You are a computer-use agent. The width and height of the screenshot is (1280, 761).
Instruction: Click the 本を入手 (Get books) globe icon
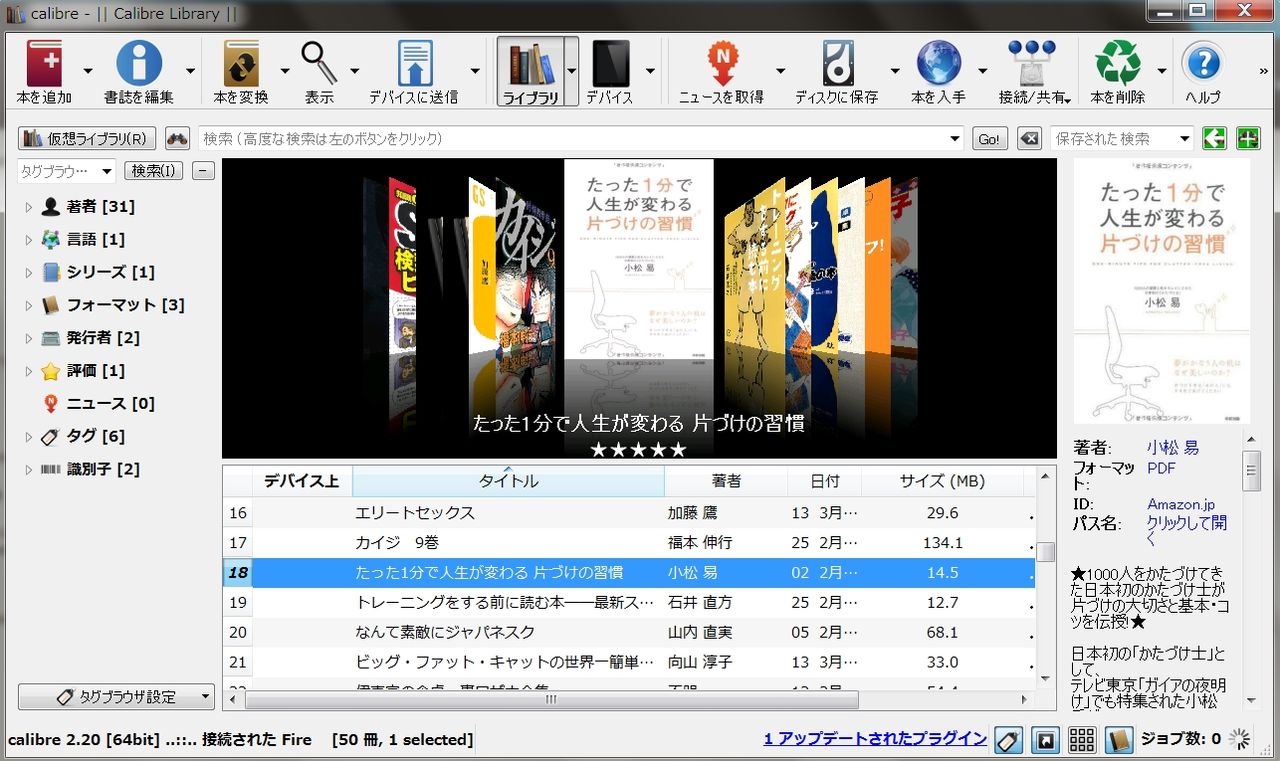(938, 63)
